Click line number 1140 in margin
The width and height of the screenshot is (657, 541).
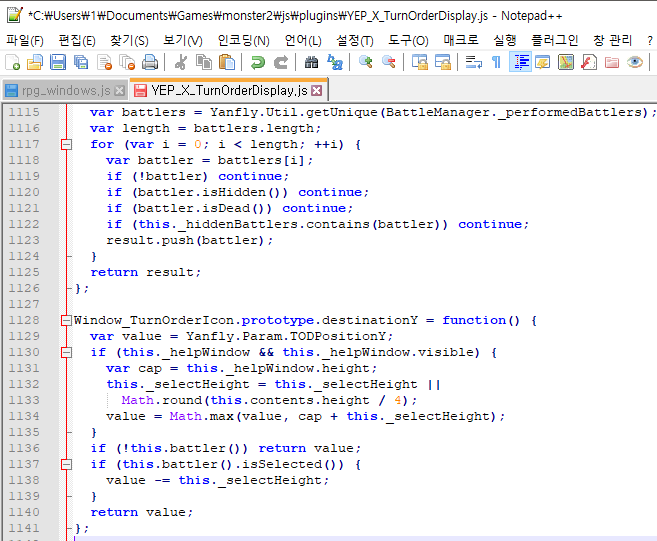click(24, 512)
